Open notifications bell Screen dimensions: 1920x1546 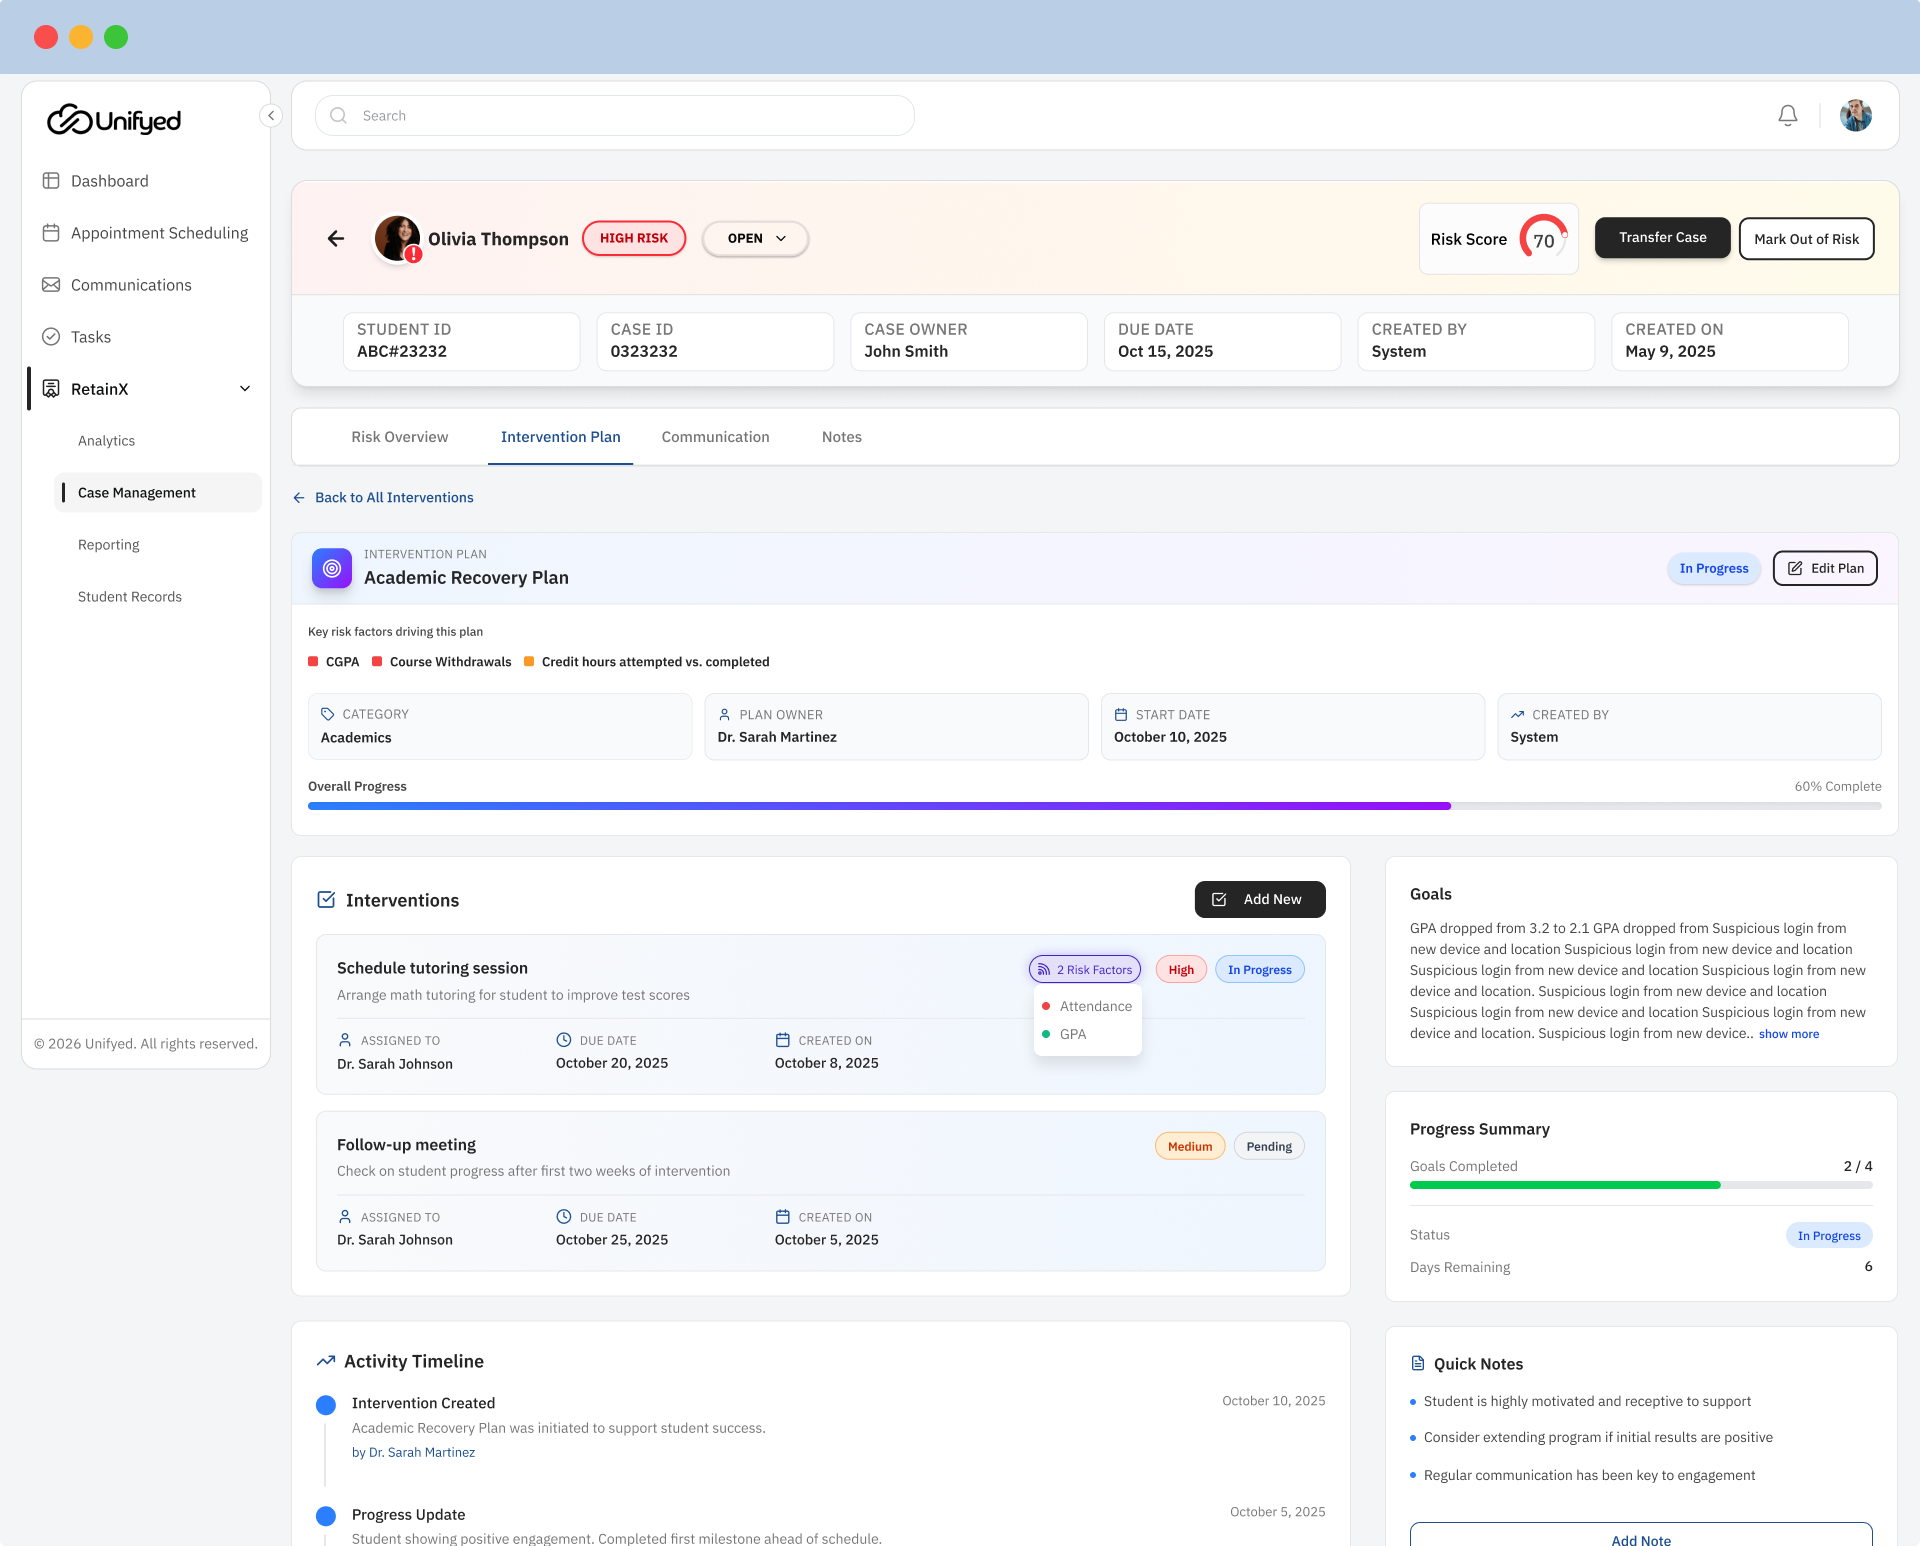(1788, 116)
